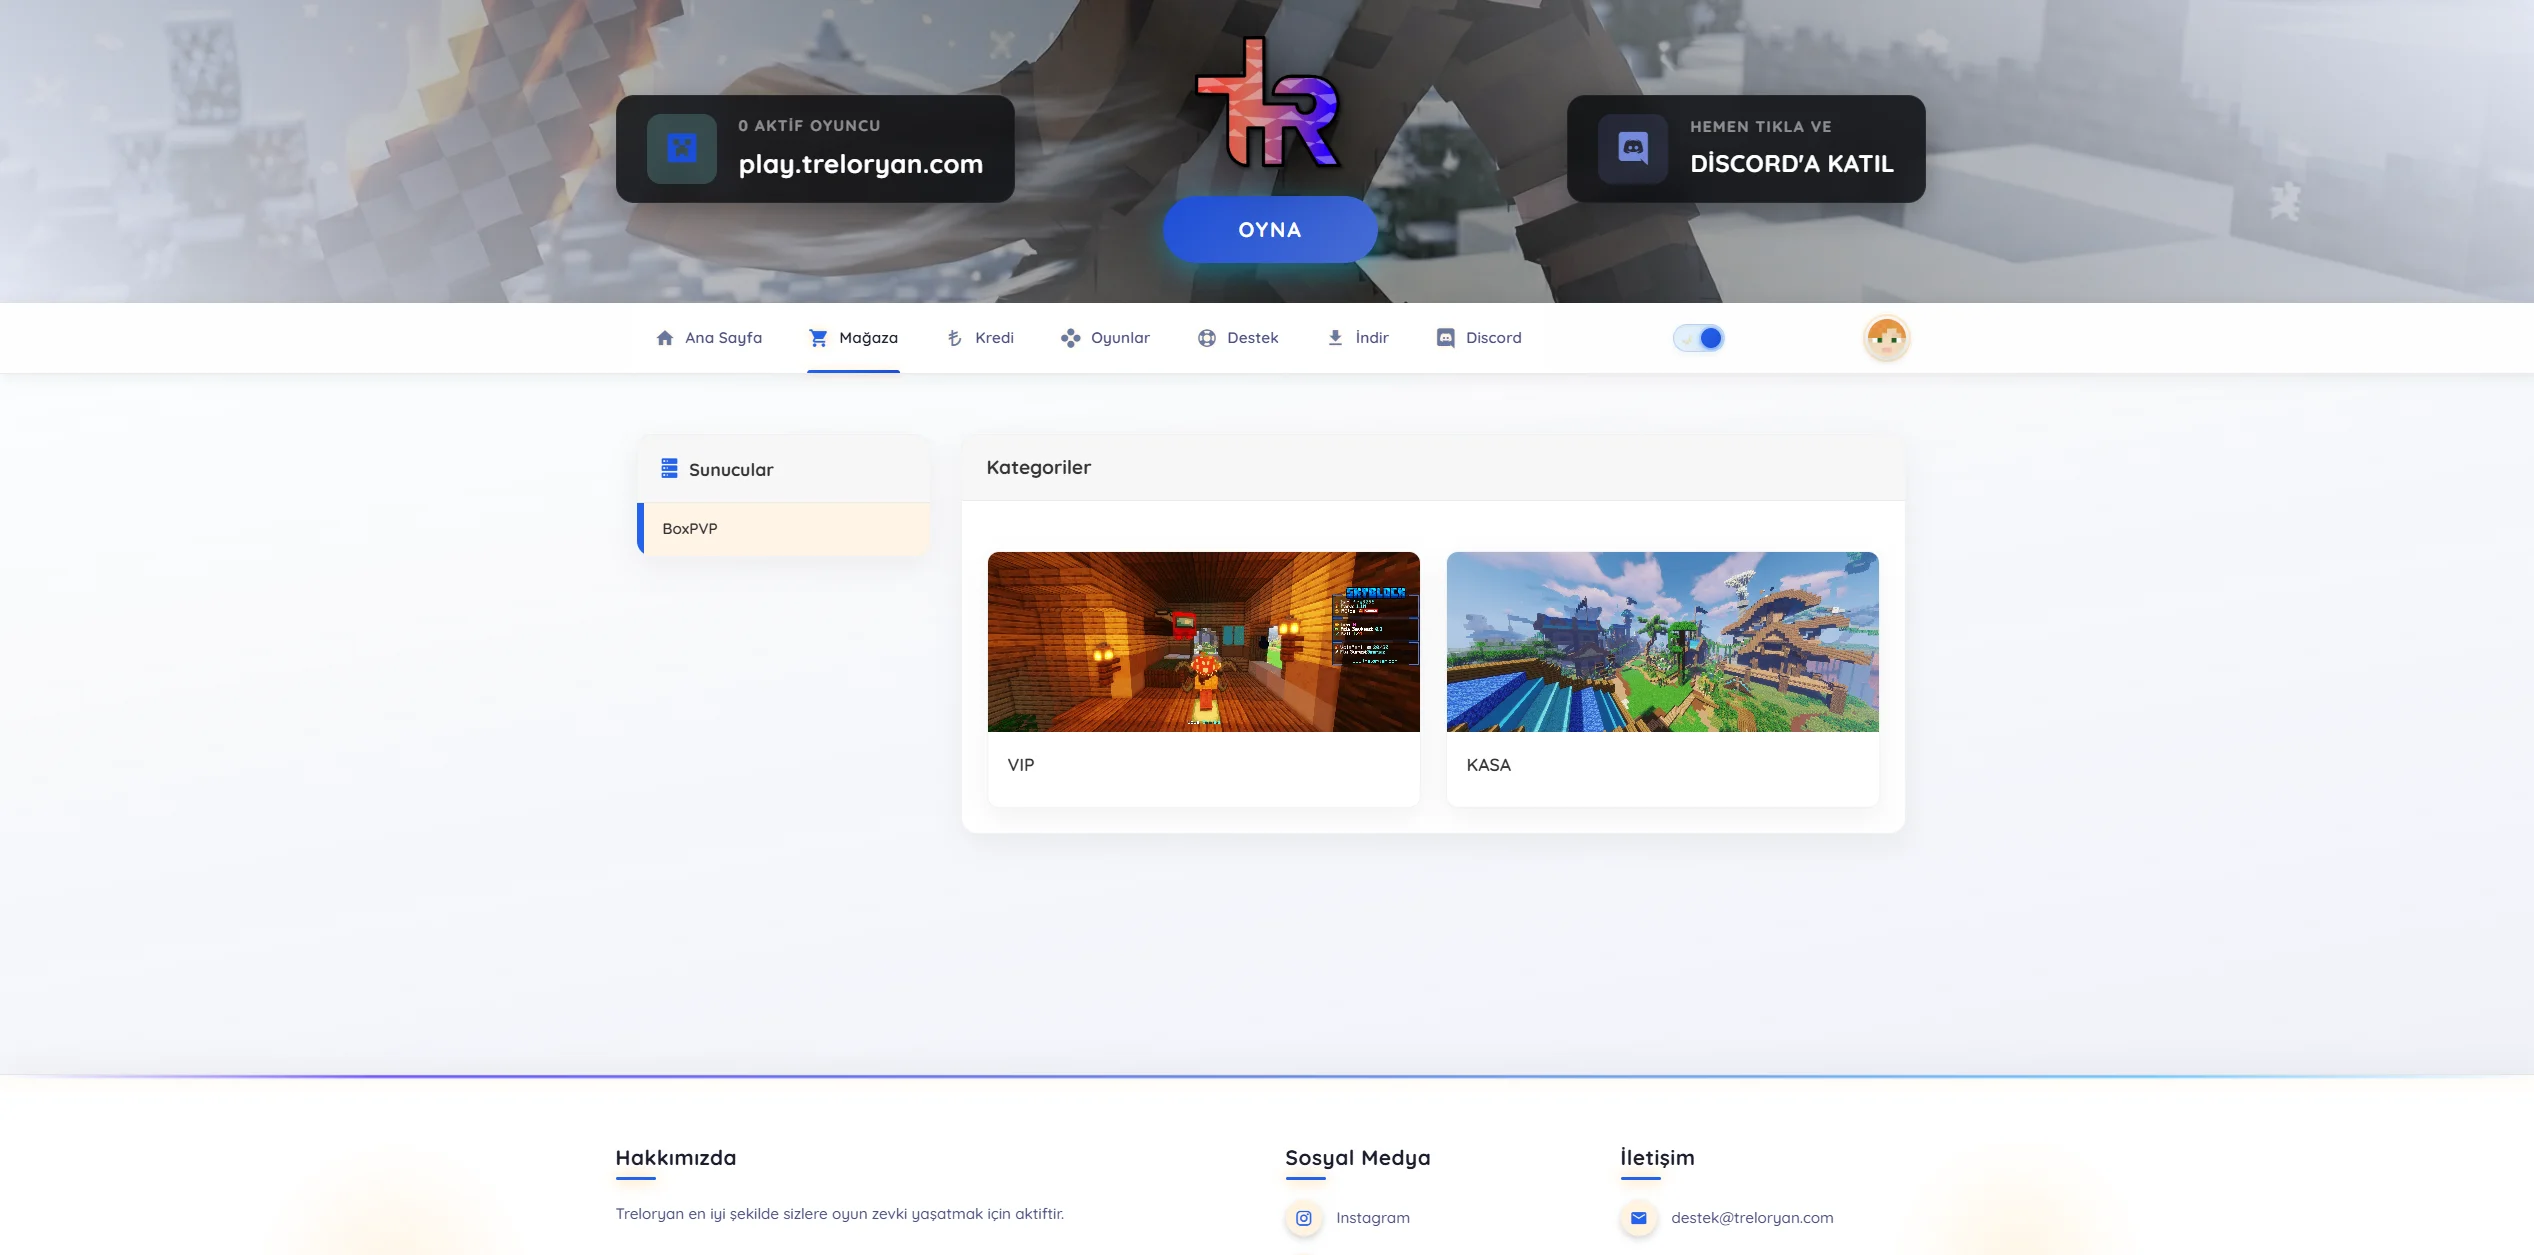Open the KASA category thumbnail
This screenshot has height=1255, width=2534.
(1663, 642)
